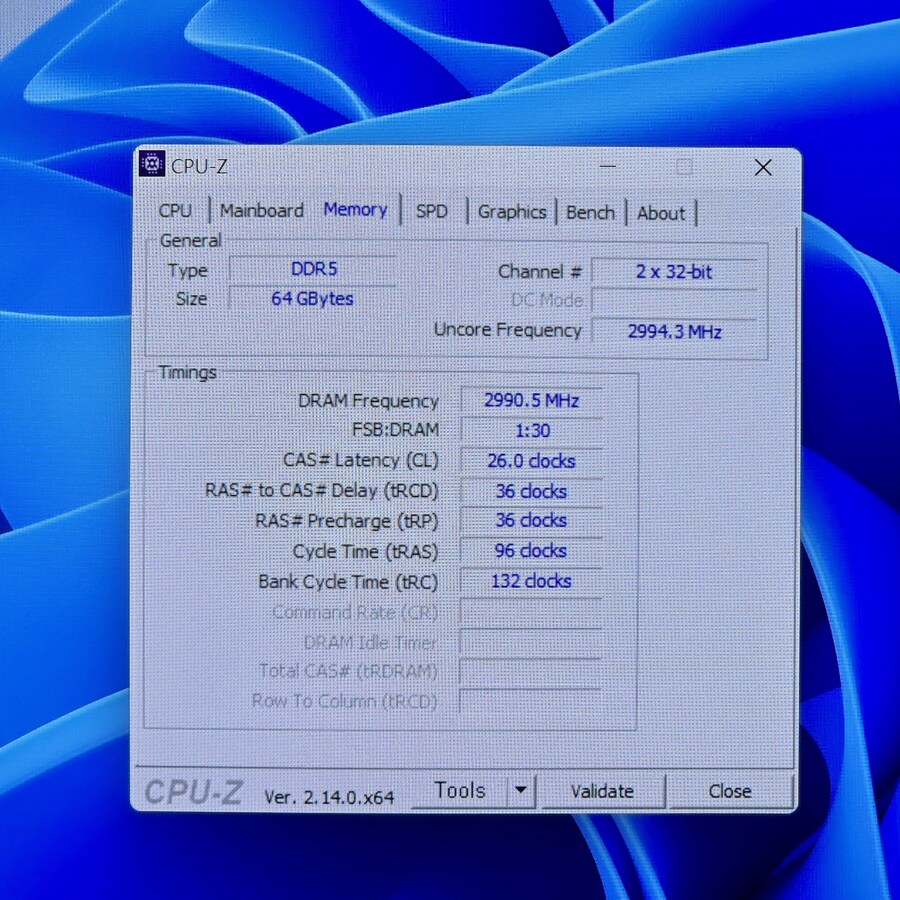Click the DRAM Frequency 2990.5 MHz value
This screenshot has width=900, height=900.
pos(532,400)
